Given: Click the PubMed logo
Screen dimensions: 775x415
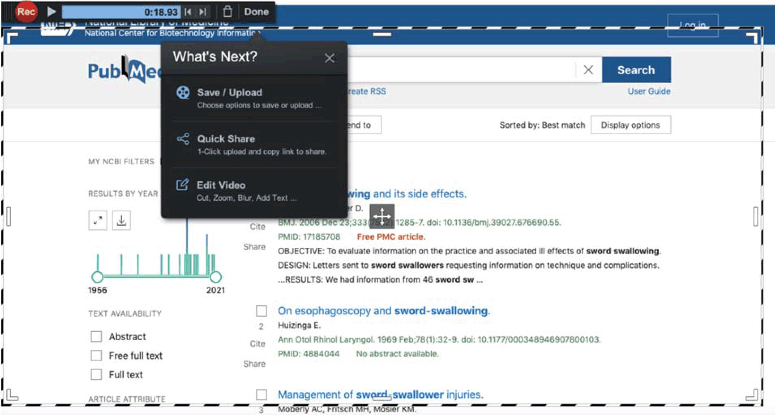Looking at the screenshot, I should [x=125, y=71].
